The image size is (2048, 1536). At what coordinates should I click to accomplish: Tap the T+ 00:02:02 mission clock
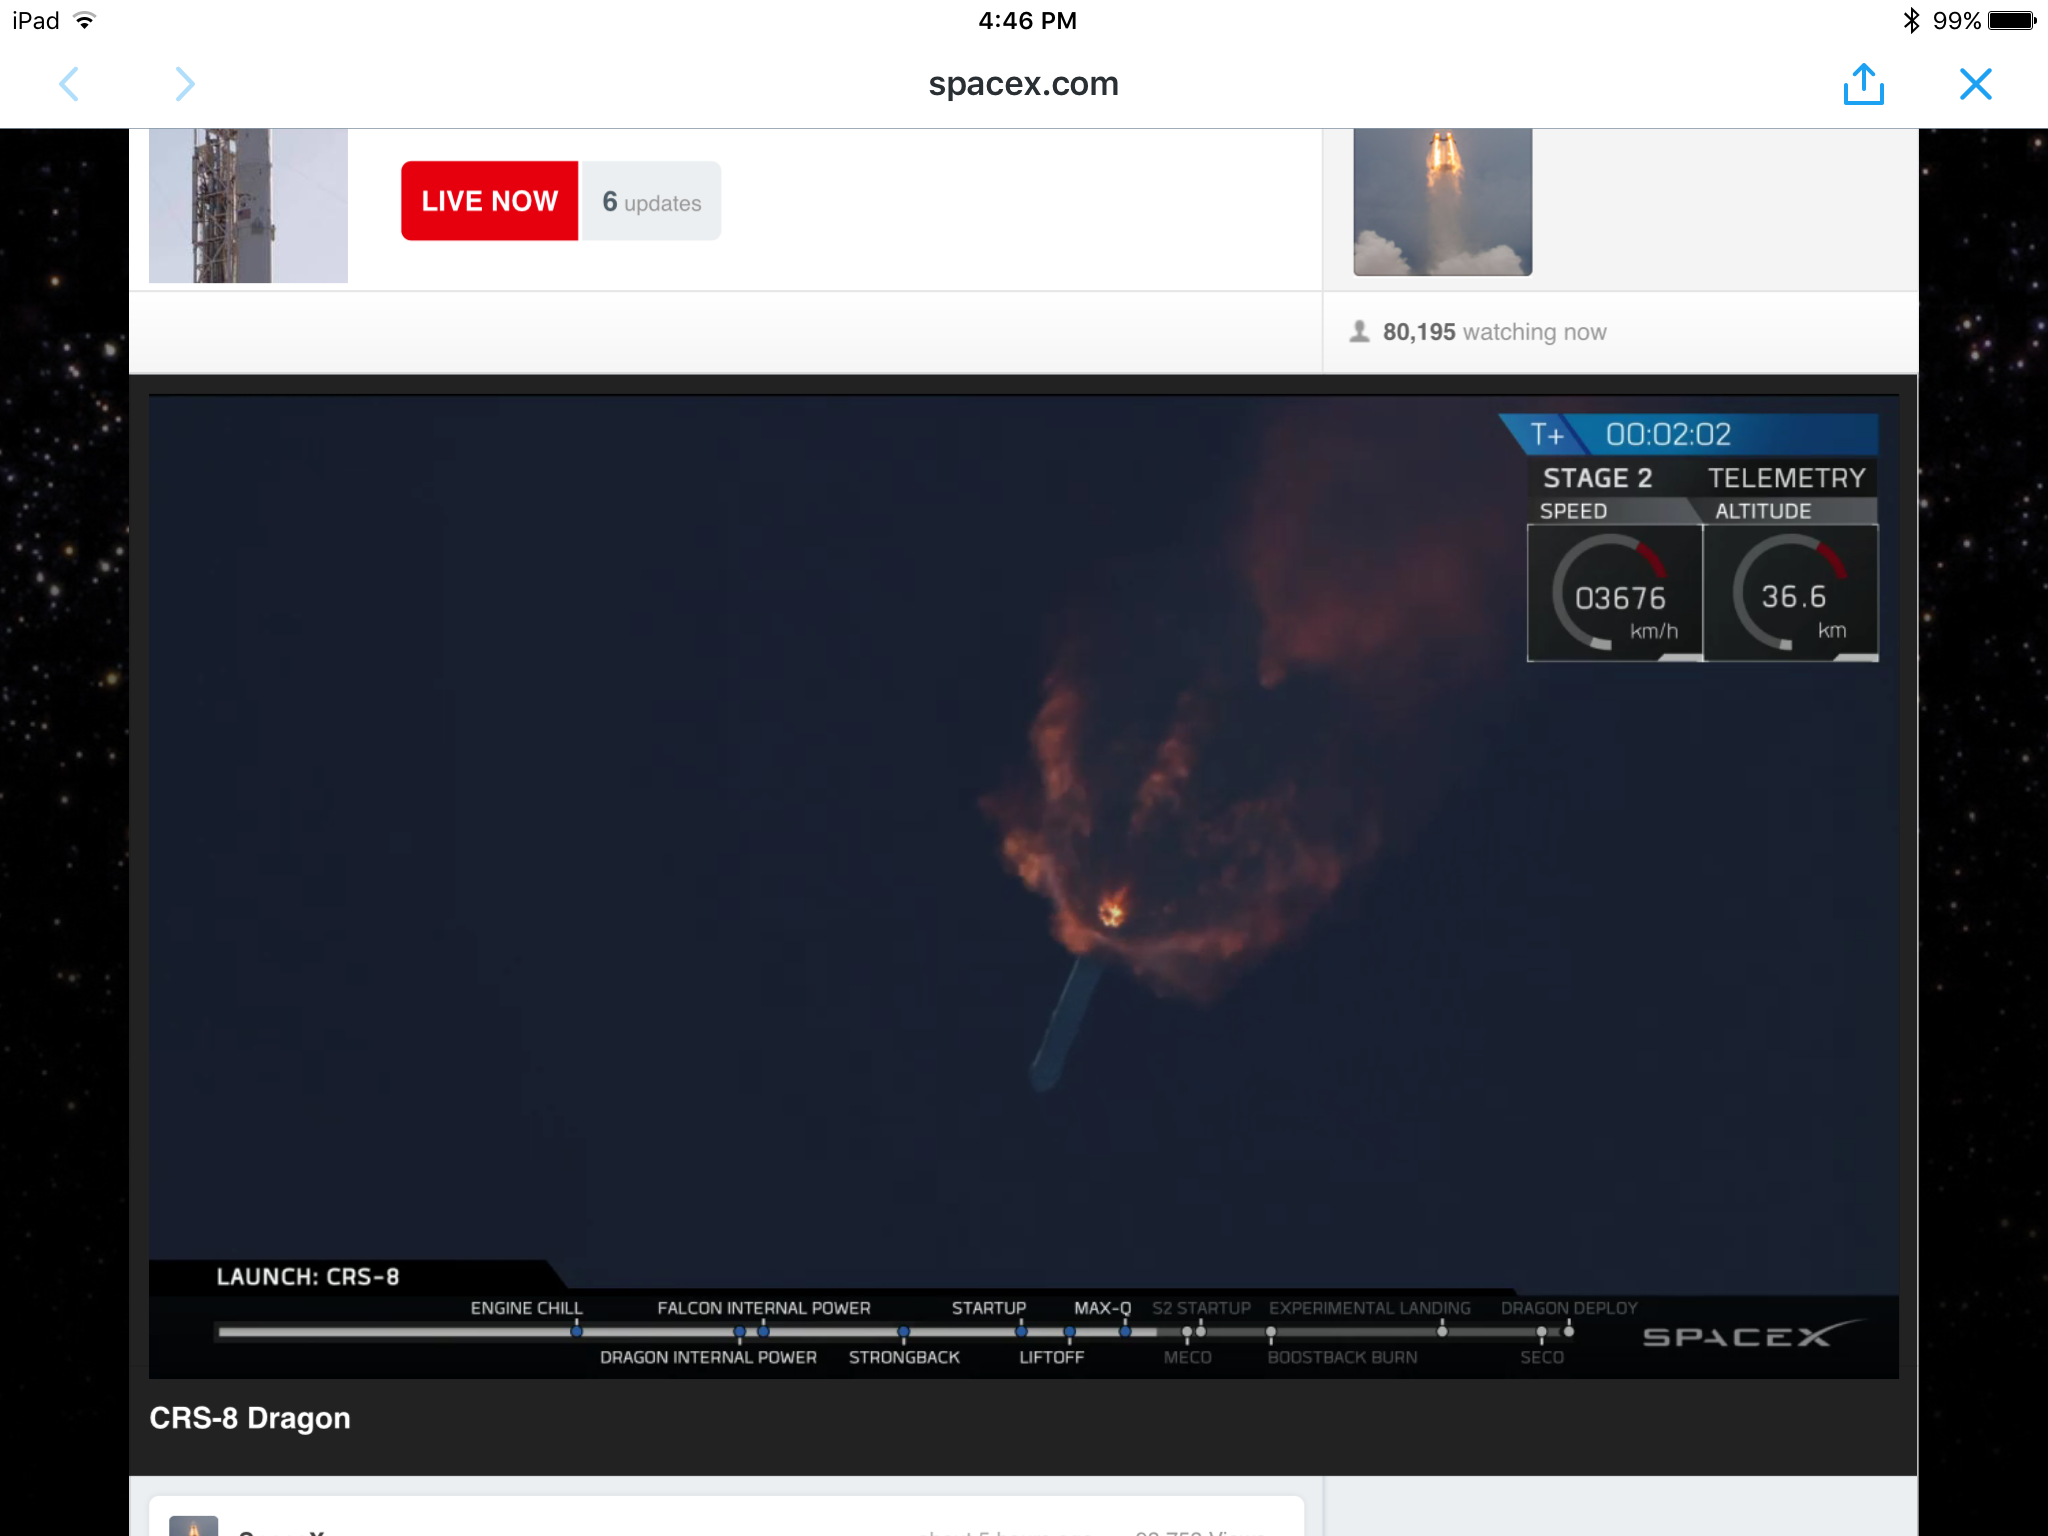(x=1689, y=434)
